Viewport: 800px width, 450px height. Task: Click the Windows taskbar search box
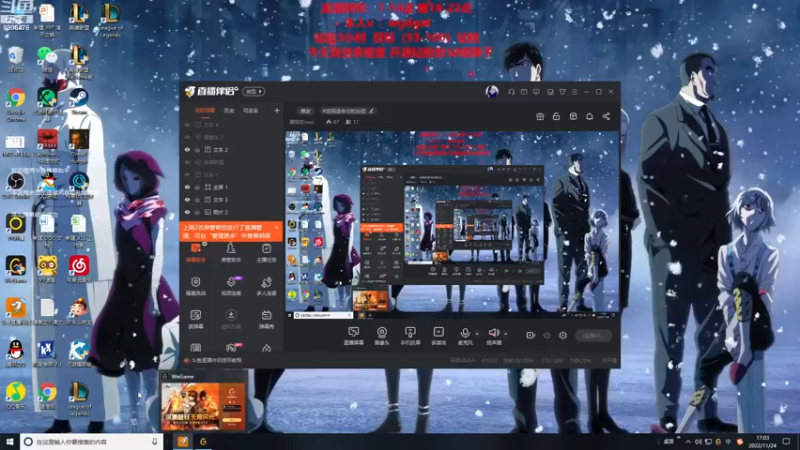point(92,441)
